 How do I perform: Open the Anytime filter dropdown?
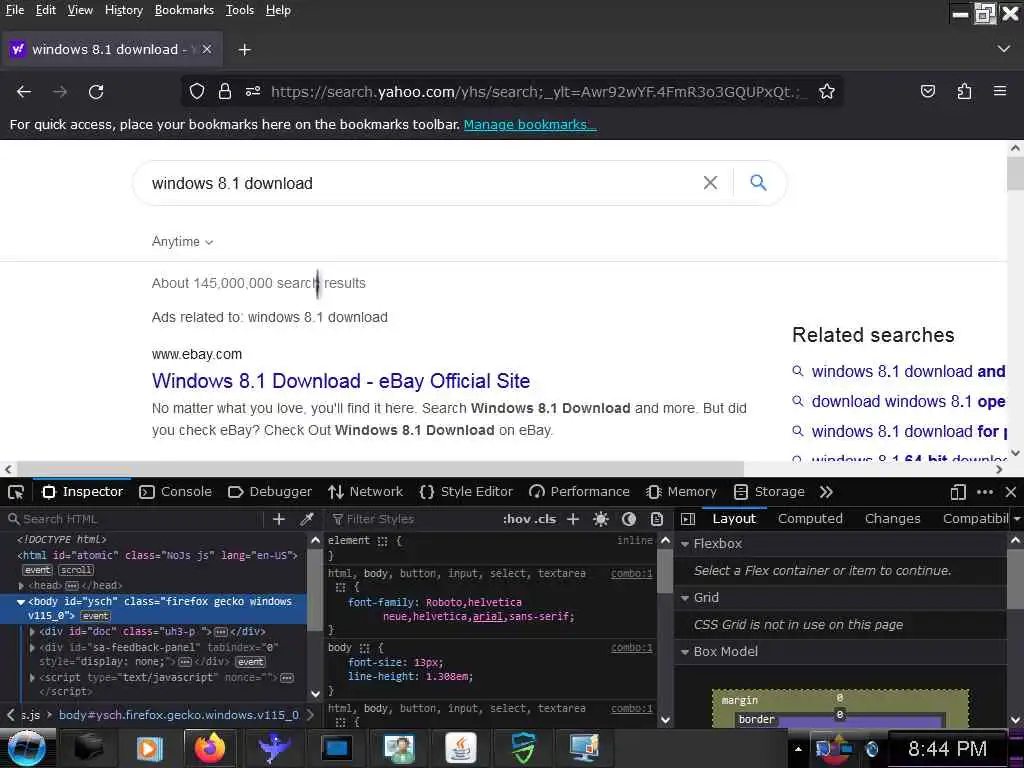[x=182, y=242]
